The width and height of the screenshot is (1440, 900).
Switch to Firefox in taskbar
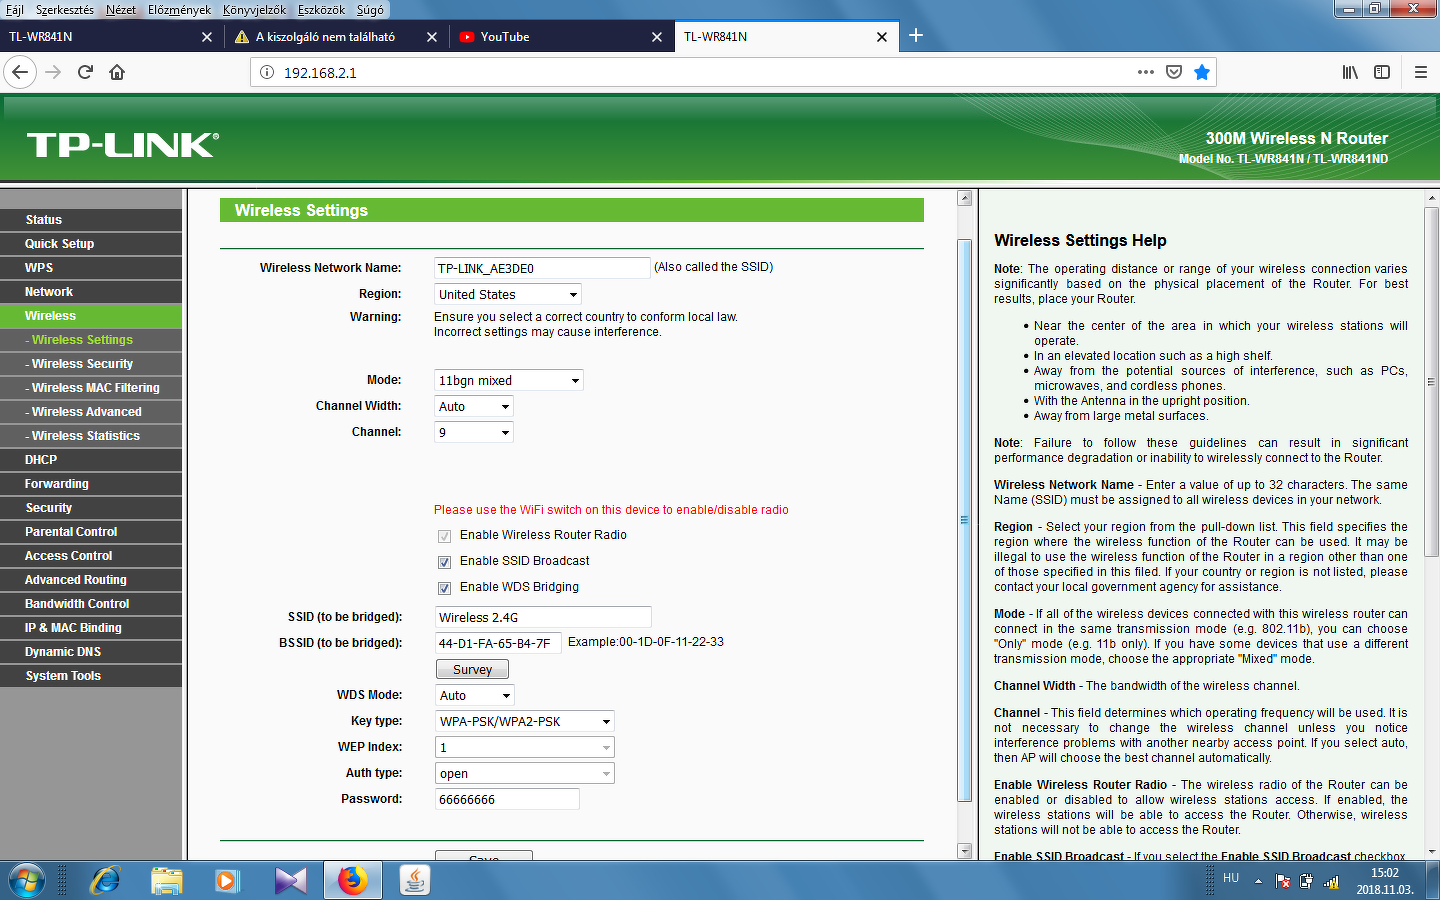pos(352,880)
